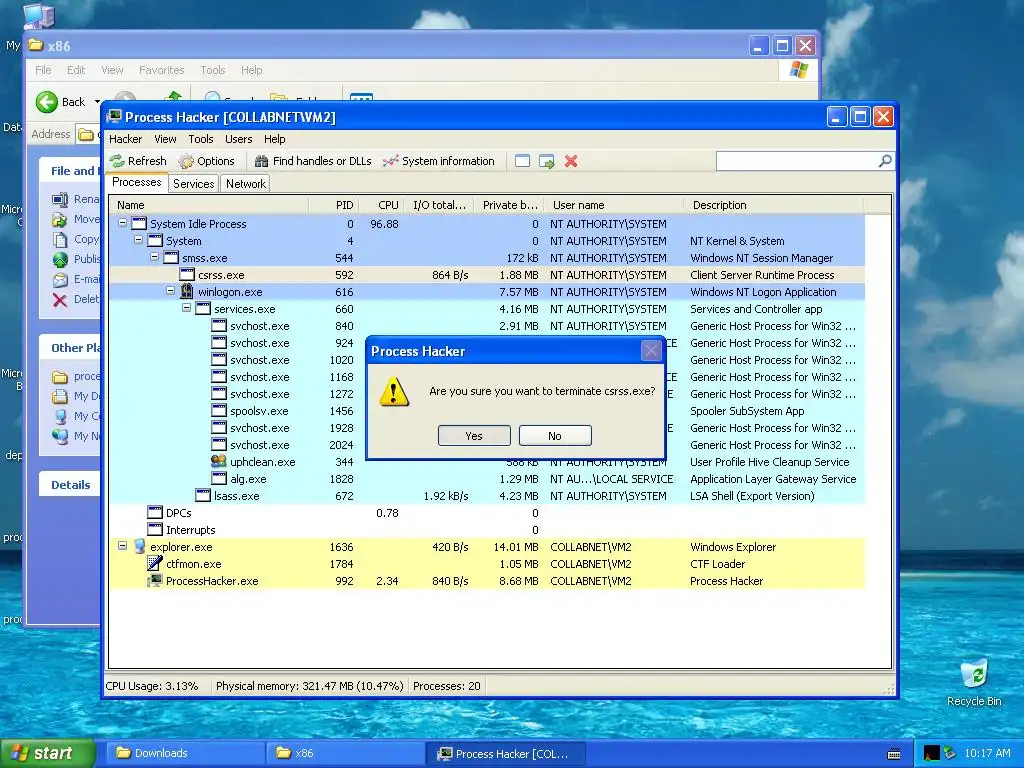
Task: Select the DPCs row
Action: 487,513
